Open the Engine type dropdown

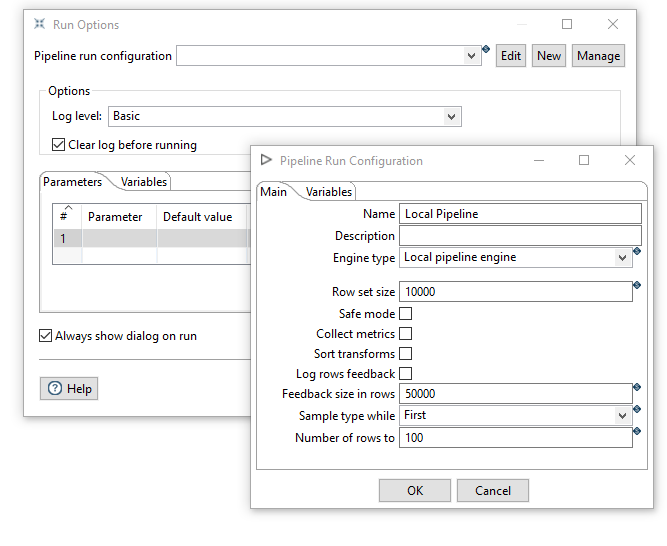tap(622, 258)
